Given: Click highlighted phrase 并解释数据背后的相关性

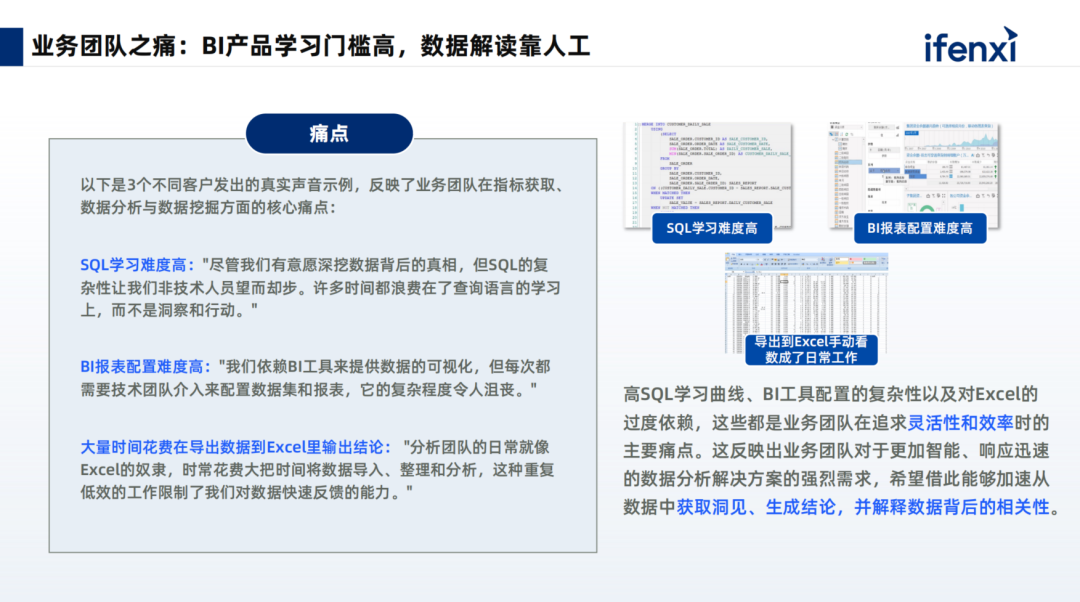Looking at the screenshot, I should [x=951, y=507].
